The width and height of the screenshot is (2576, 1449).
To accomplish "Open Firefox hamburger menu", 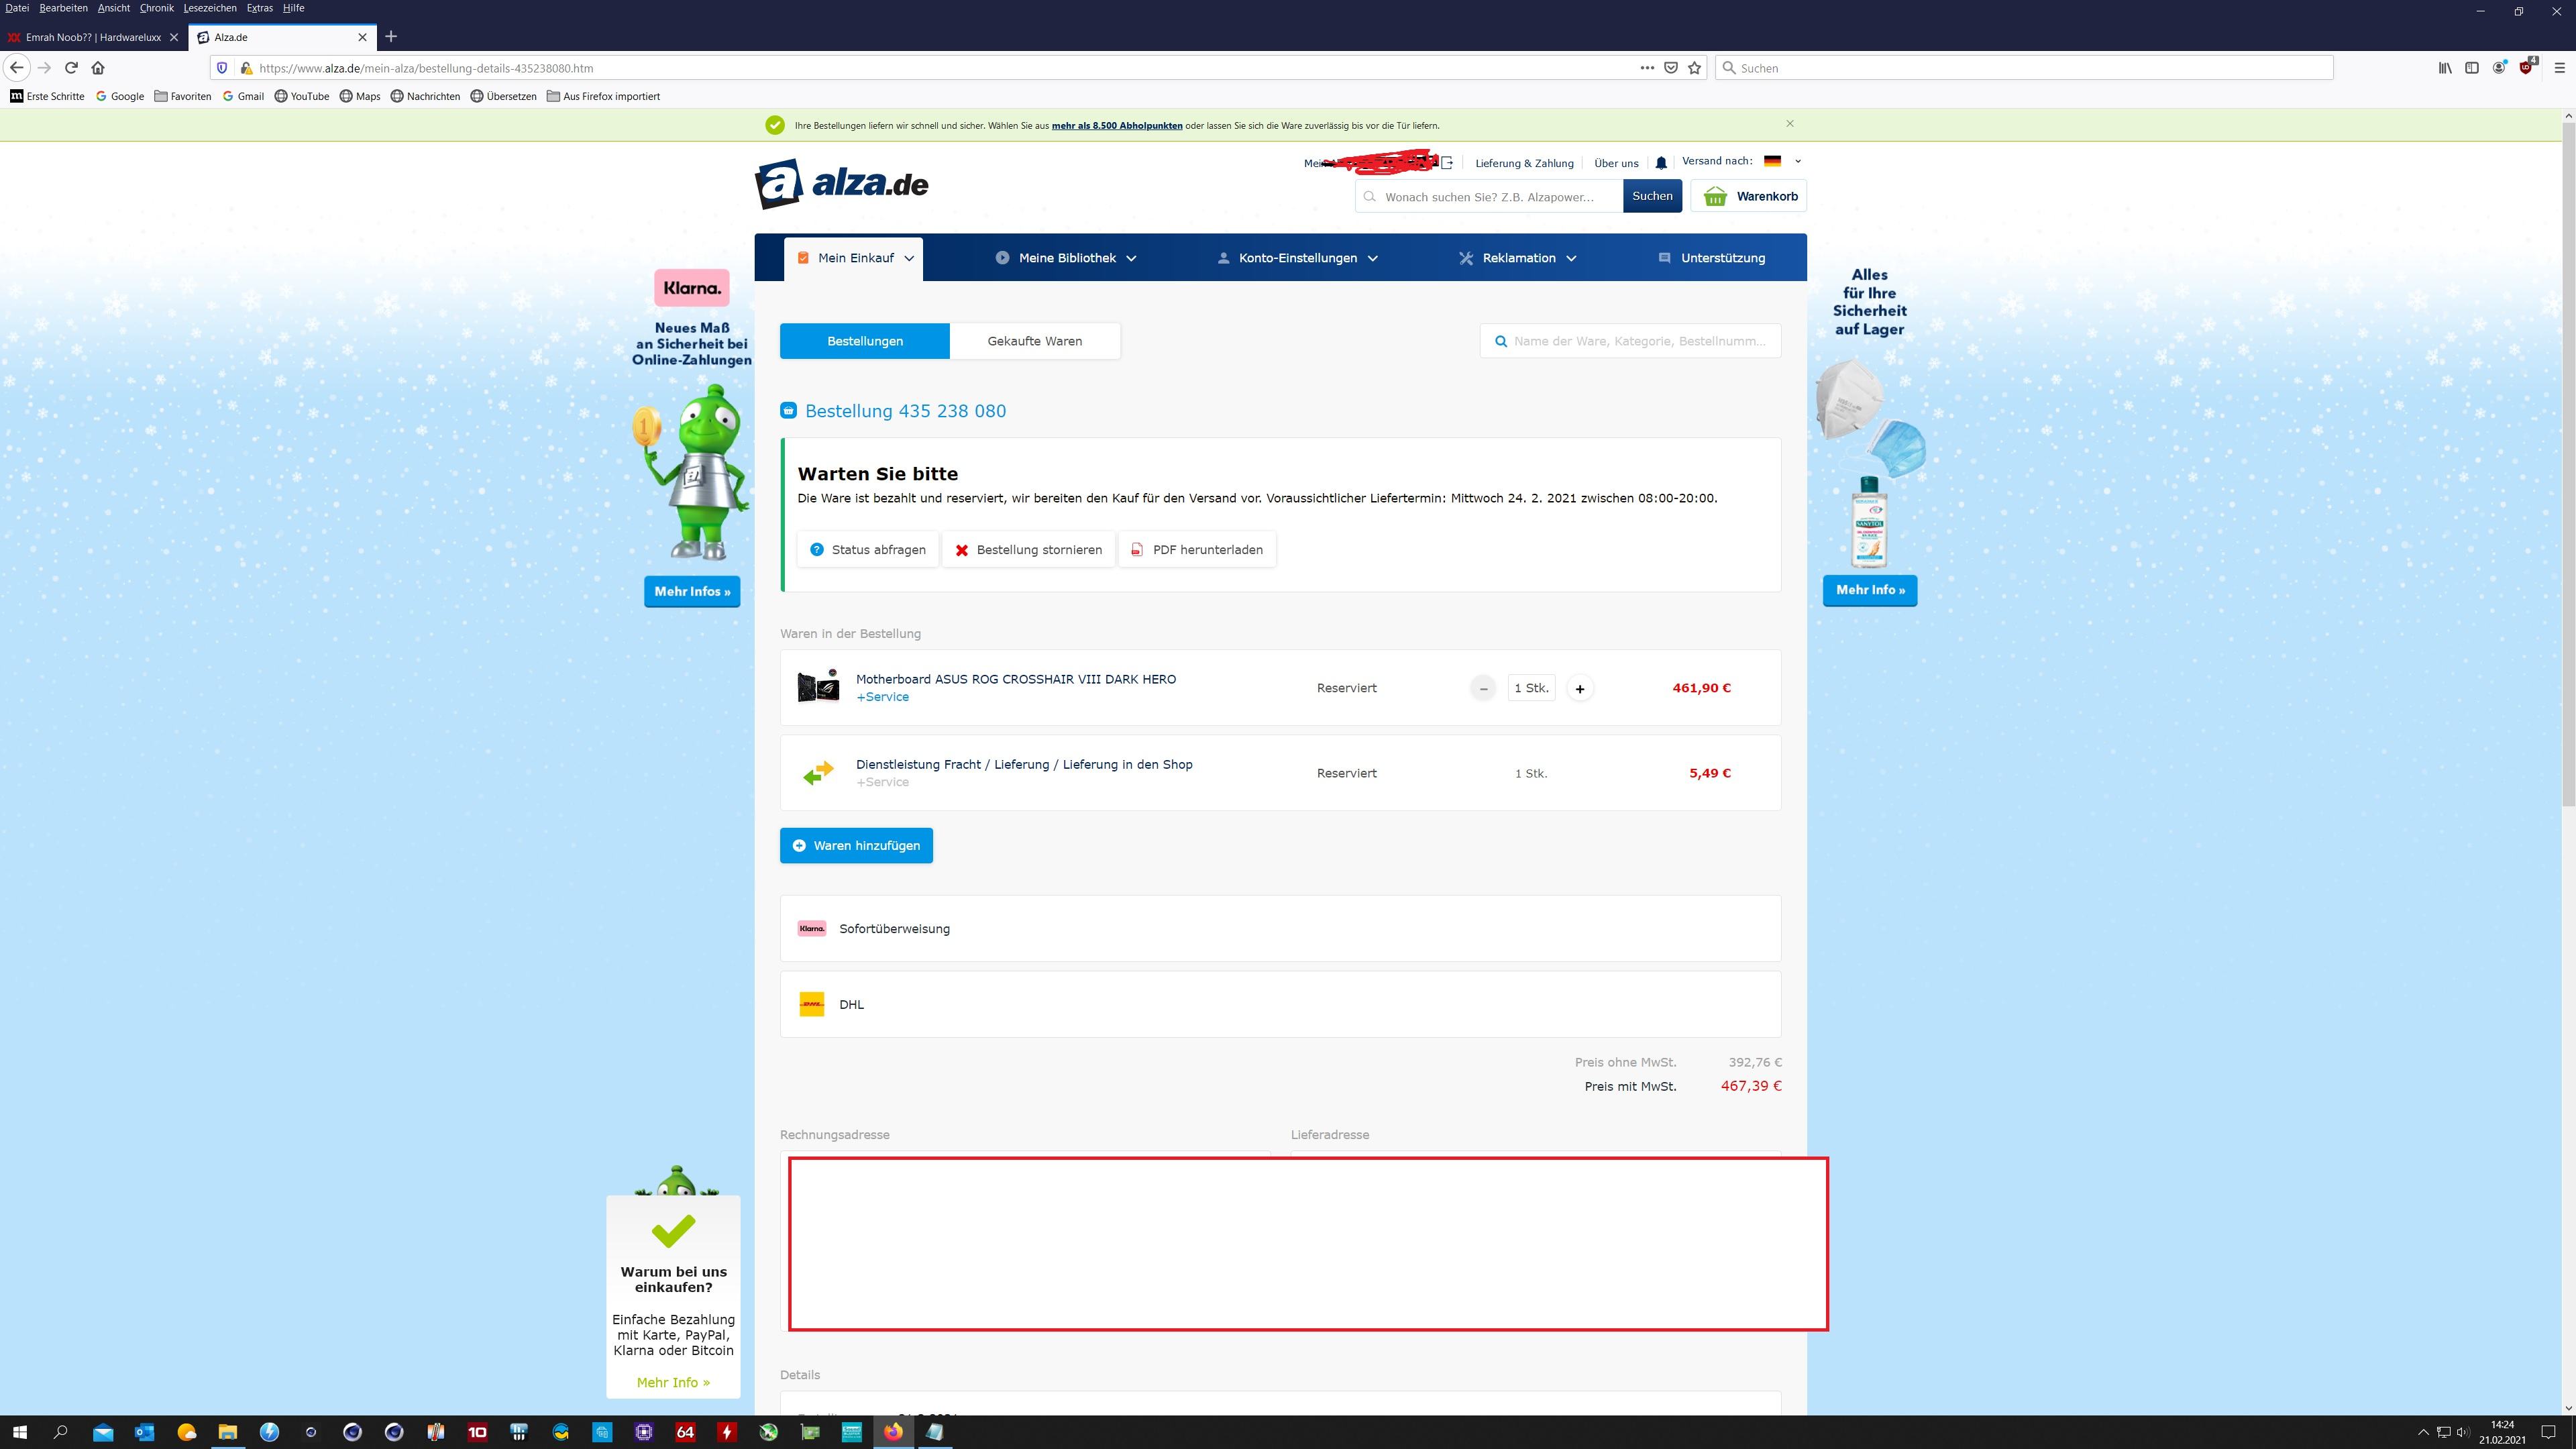I will click(x=2559, y=68).
